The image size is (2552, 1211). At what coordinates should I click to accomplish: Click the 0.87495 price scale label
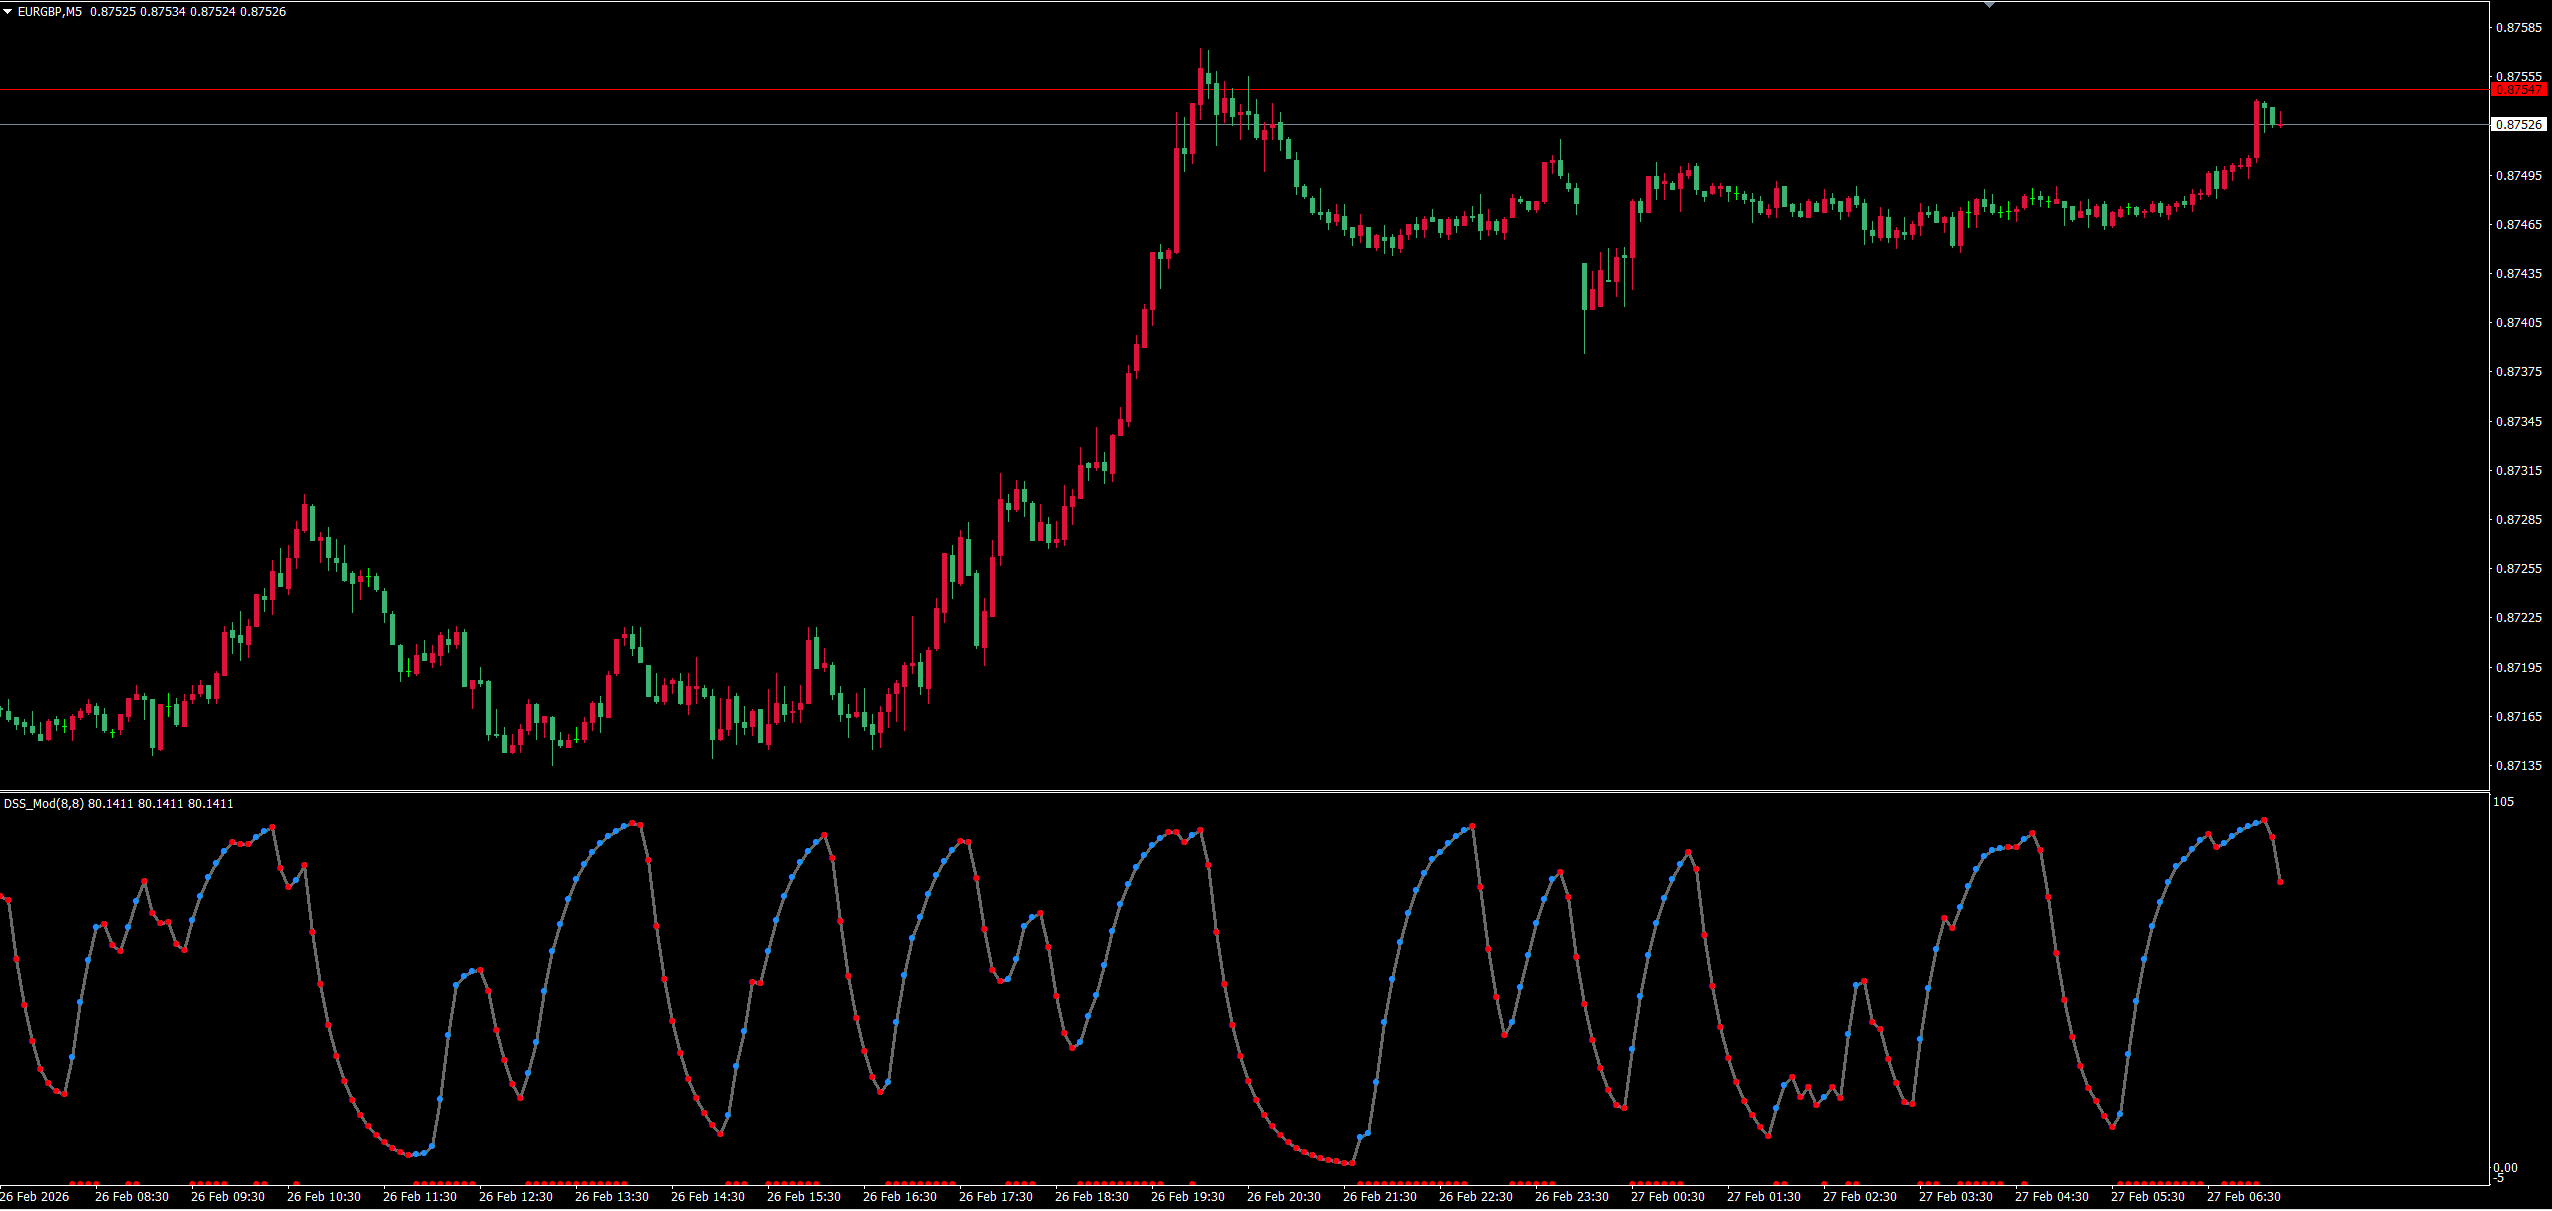click(x=2519, y=176)
